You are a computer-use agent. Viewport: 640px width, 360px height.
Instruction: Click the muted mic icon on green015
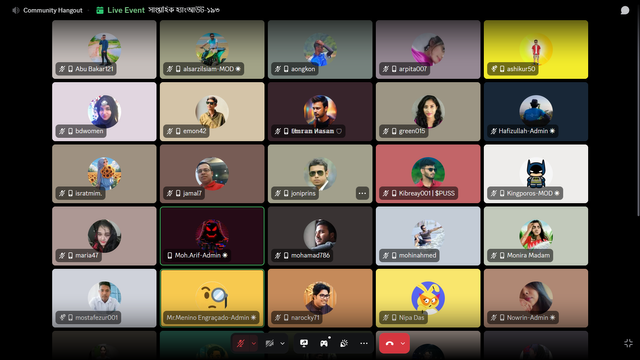(x=386, y=131)
